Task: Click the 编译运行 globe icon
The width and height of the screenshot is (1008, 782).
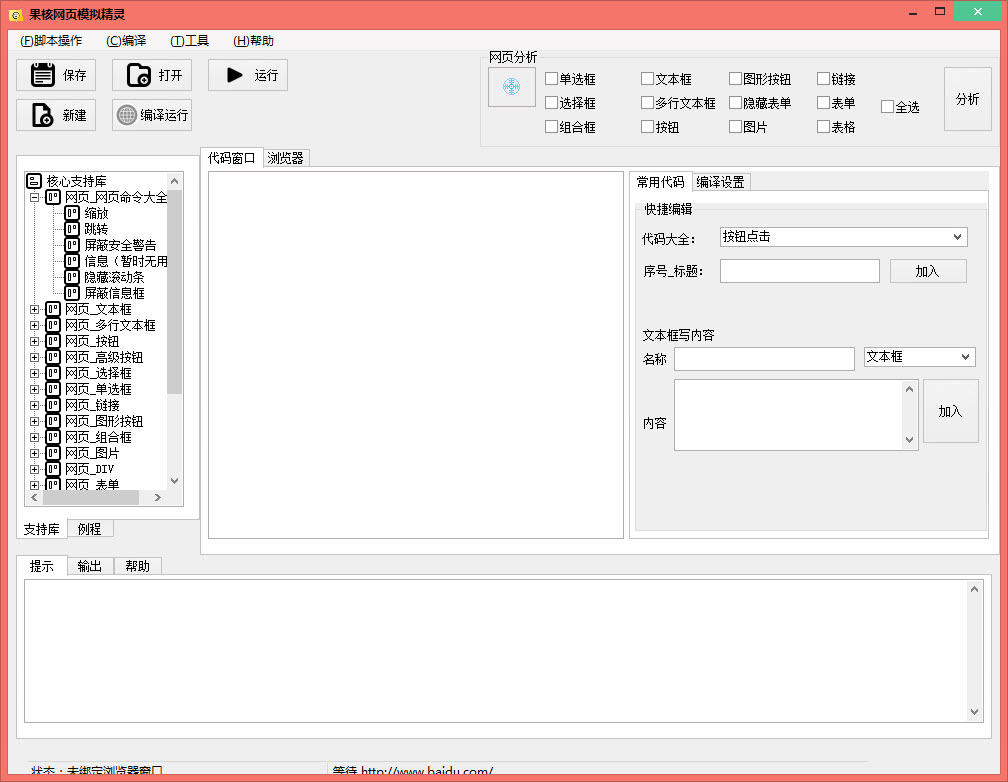Action: (126, 115)
